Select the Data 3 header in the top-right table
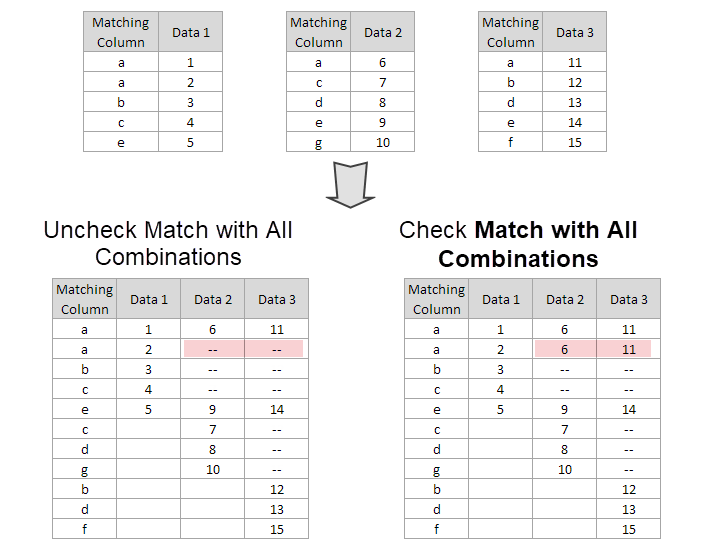This screenshot has width=701, height=551. 575,32
